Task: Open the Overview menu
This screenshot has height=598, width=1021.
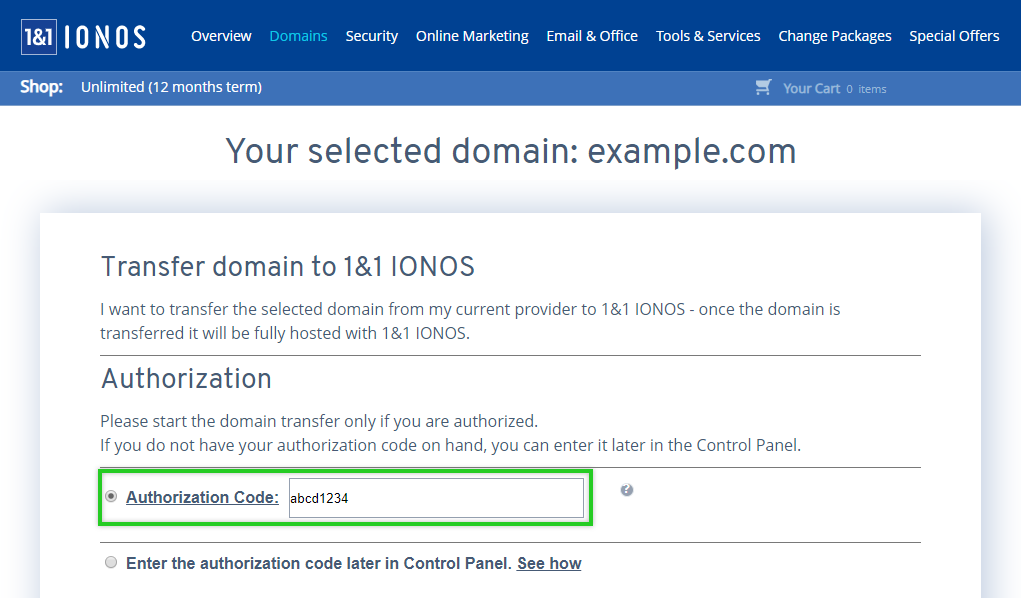Action: click(221, 36)
